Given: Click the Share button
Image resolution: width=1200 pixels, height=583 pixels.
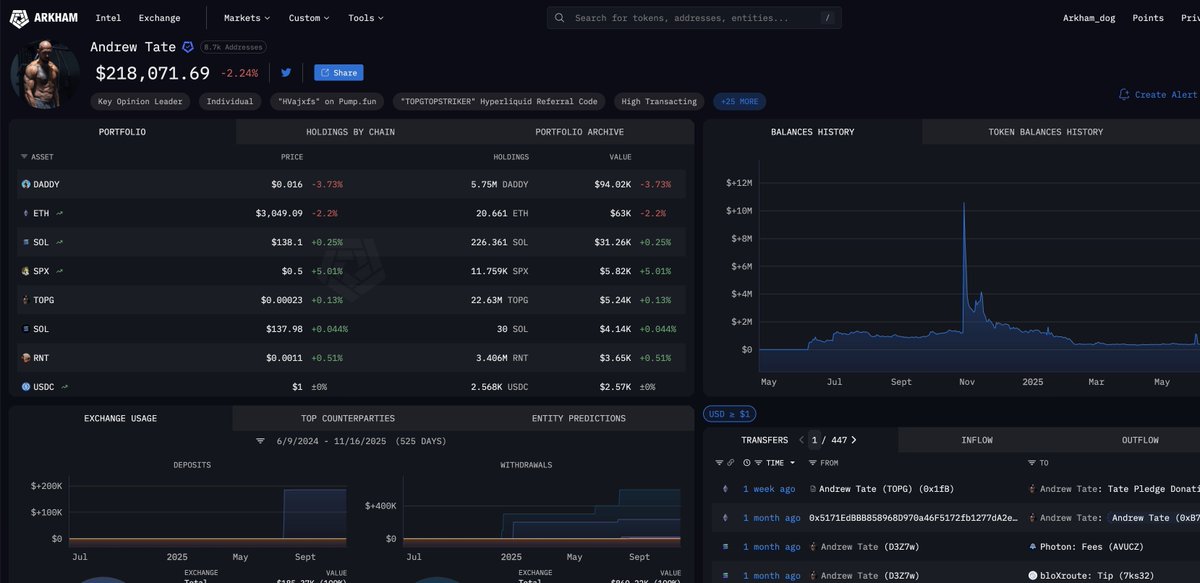Looking at the screenshot, I should coord(338,73).
